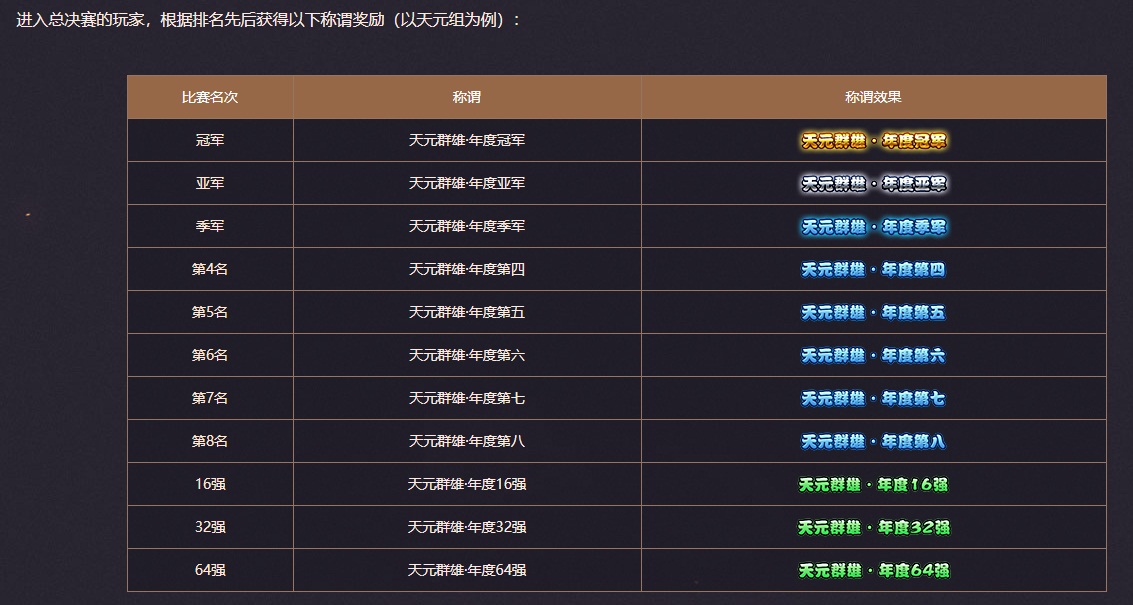Click the green 年度16强 effect badge
Viewport: 1133px width, 605px height.
pyautogui.click(x=873, y=485)
